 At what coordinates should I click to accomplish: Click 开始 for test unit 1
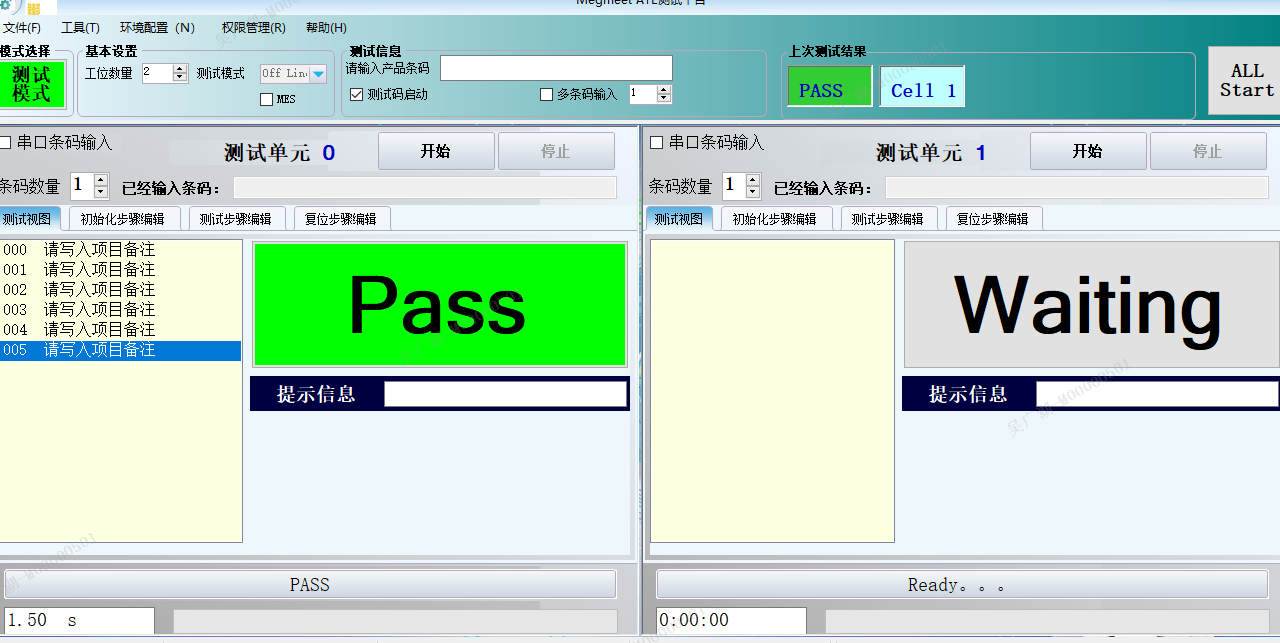coord(1088,151)
